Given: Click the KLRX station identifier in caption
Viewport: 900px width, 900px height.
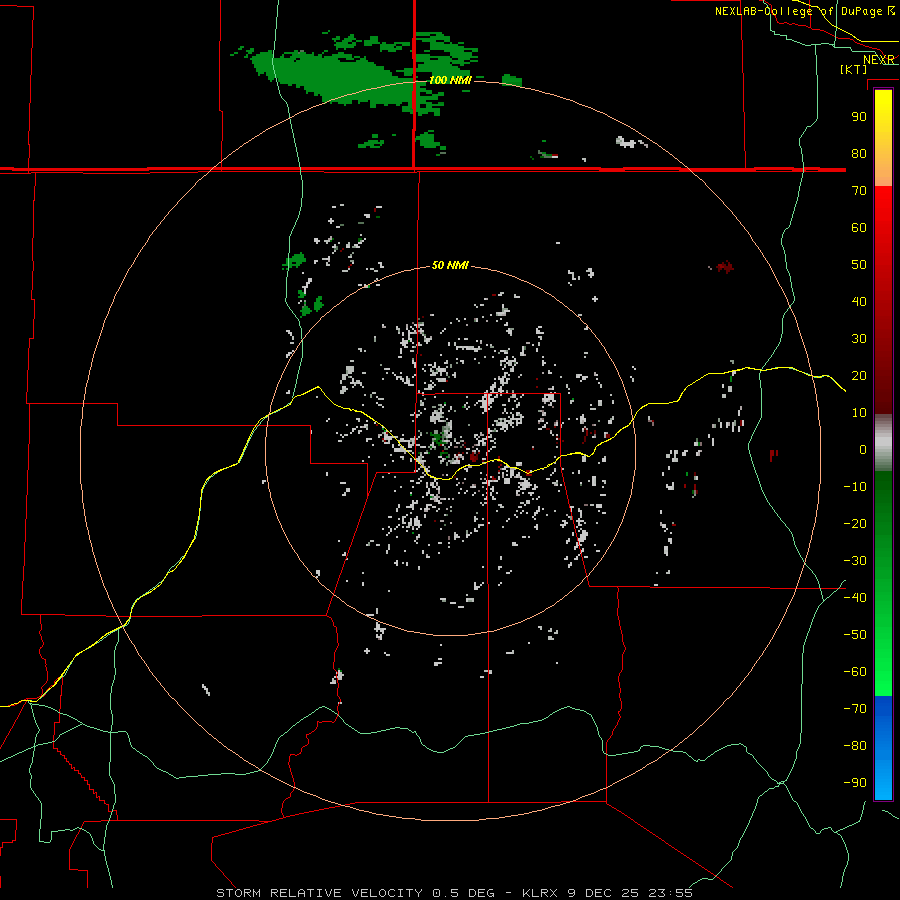Looking at the screenshot, I should [540, 893].
